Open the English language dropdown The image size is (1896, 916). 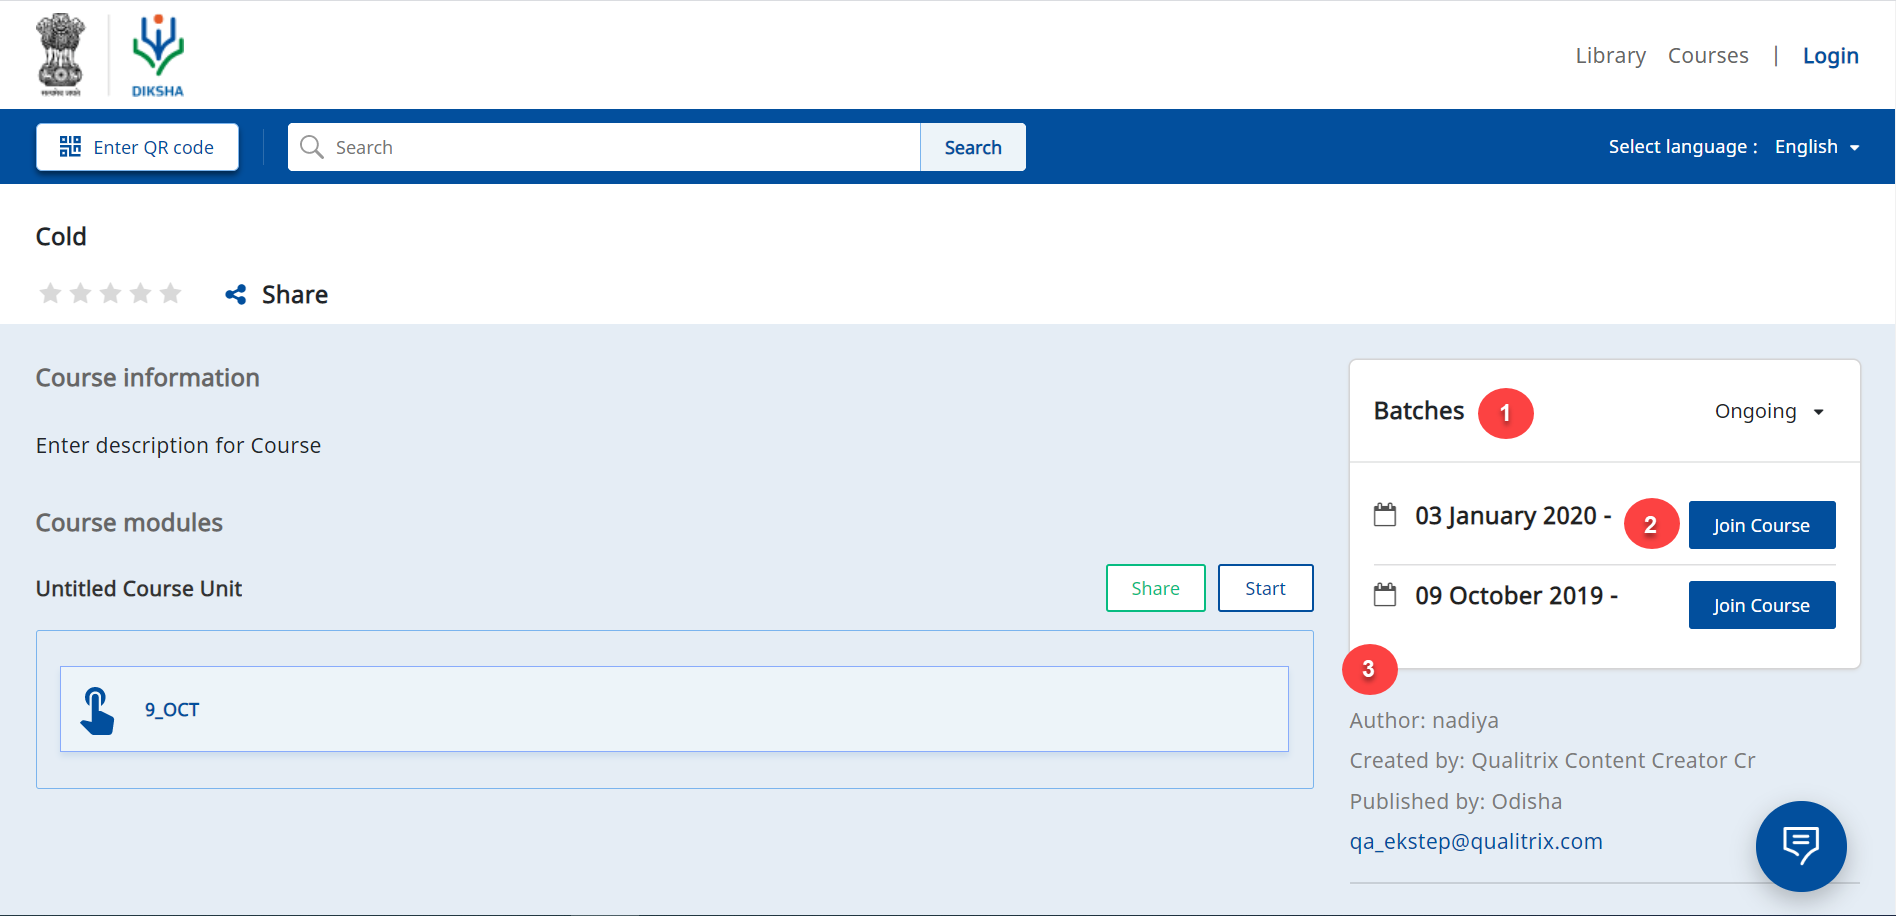click(1816, 147)
